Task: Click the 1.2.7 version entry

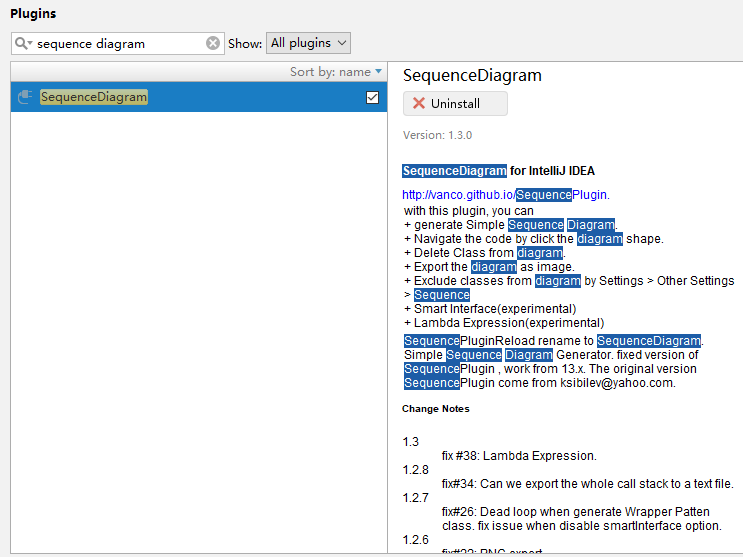Action: (415, 498)
